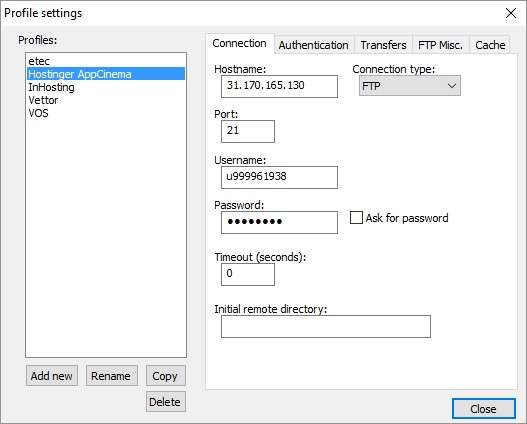Focus the Username field
The height and width of the screenshot is (424, 527).
point(279,177)
